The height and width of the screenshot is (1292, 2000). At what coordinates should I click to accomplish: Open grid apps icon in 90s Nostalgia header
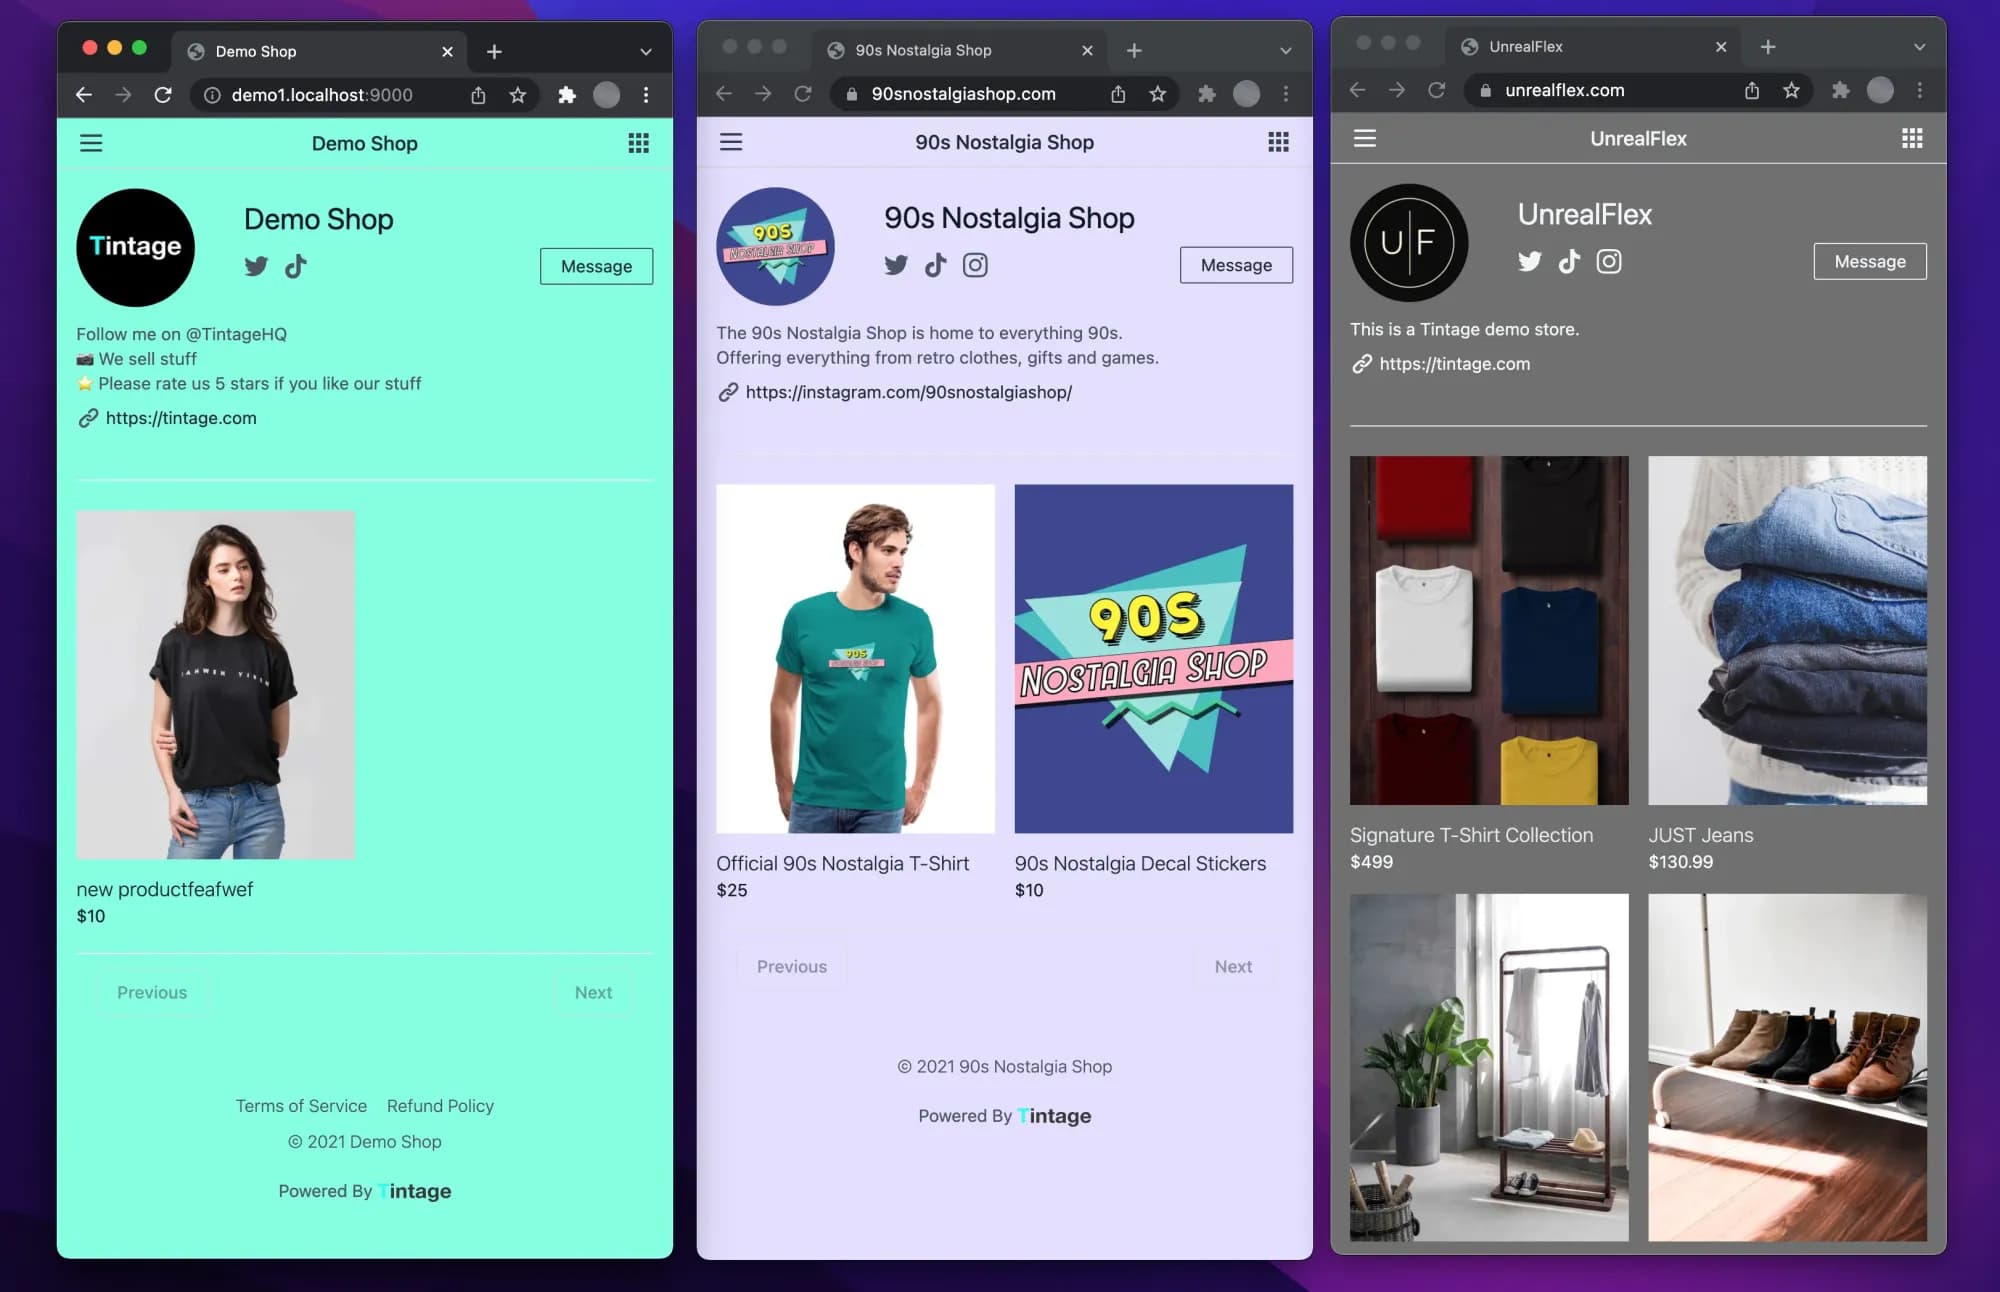[1278, 142]
